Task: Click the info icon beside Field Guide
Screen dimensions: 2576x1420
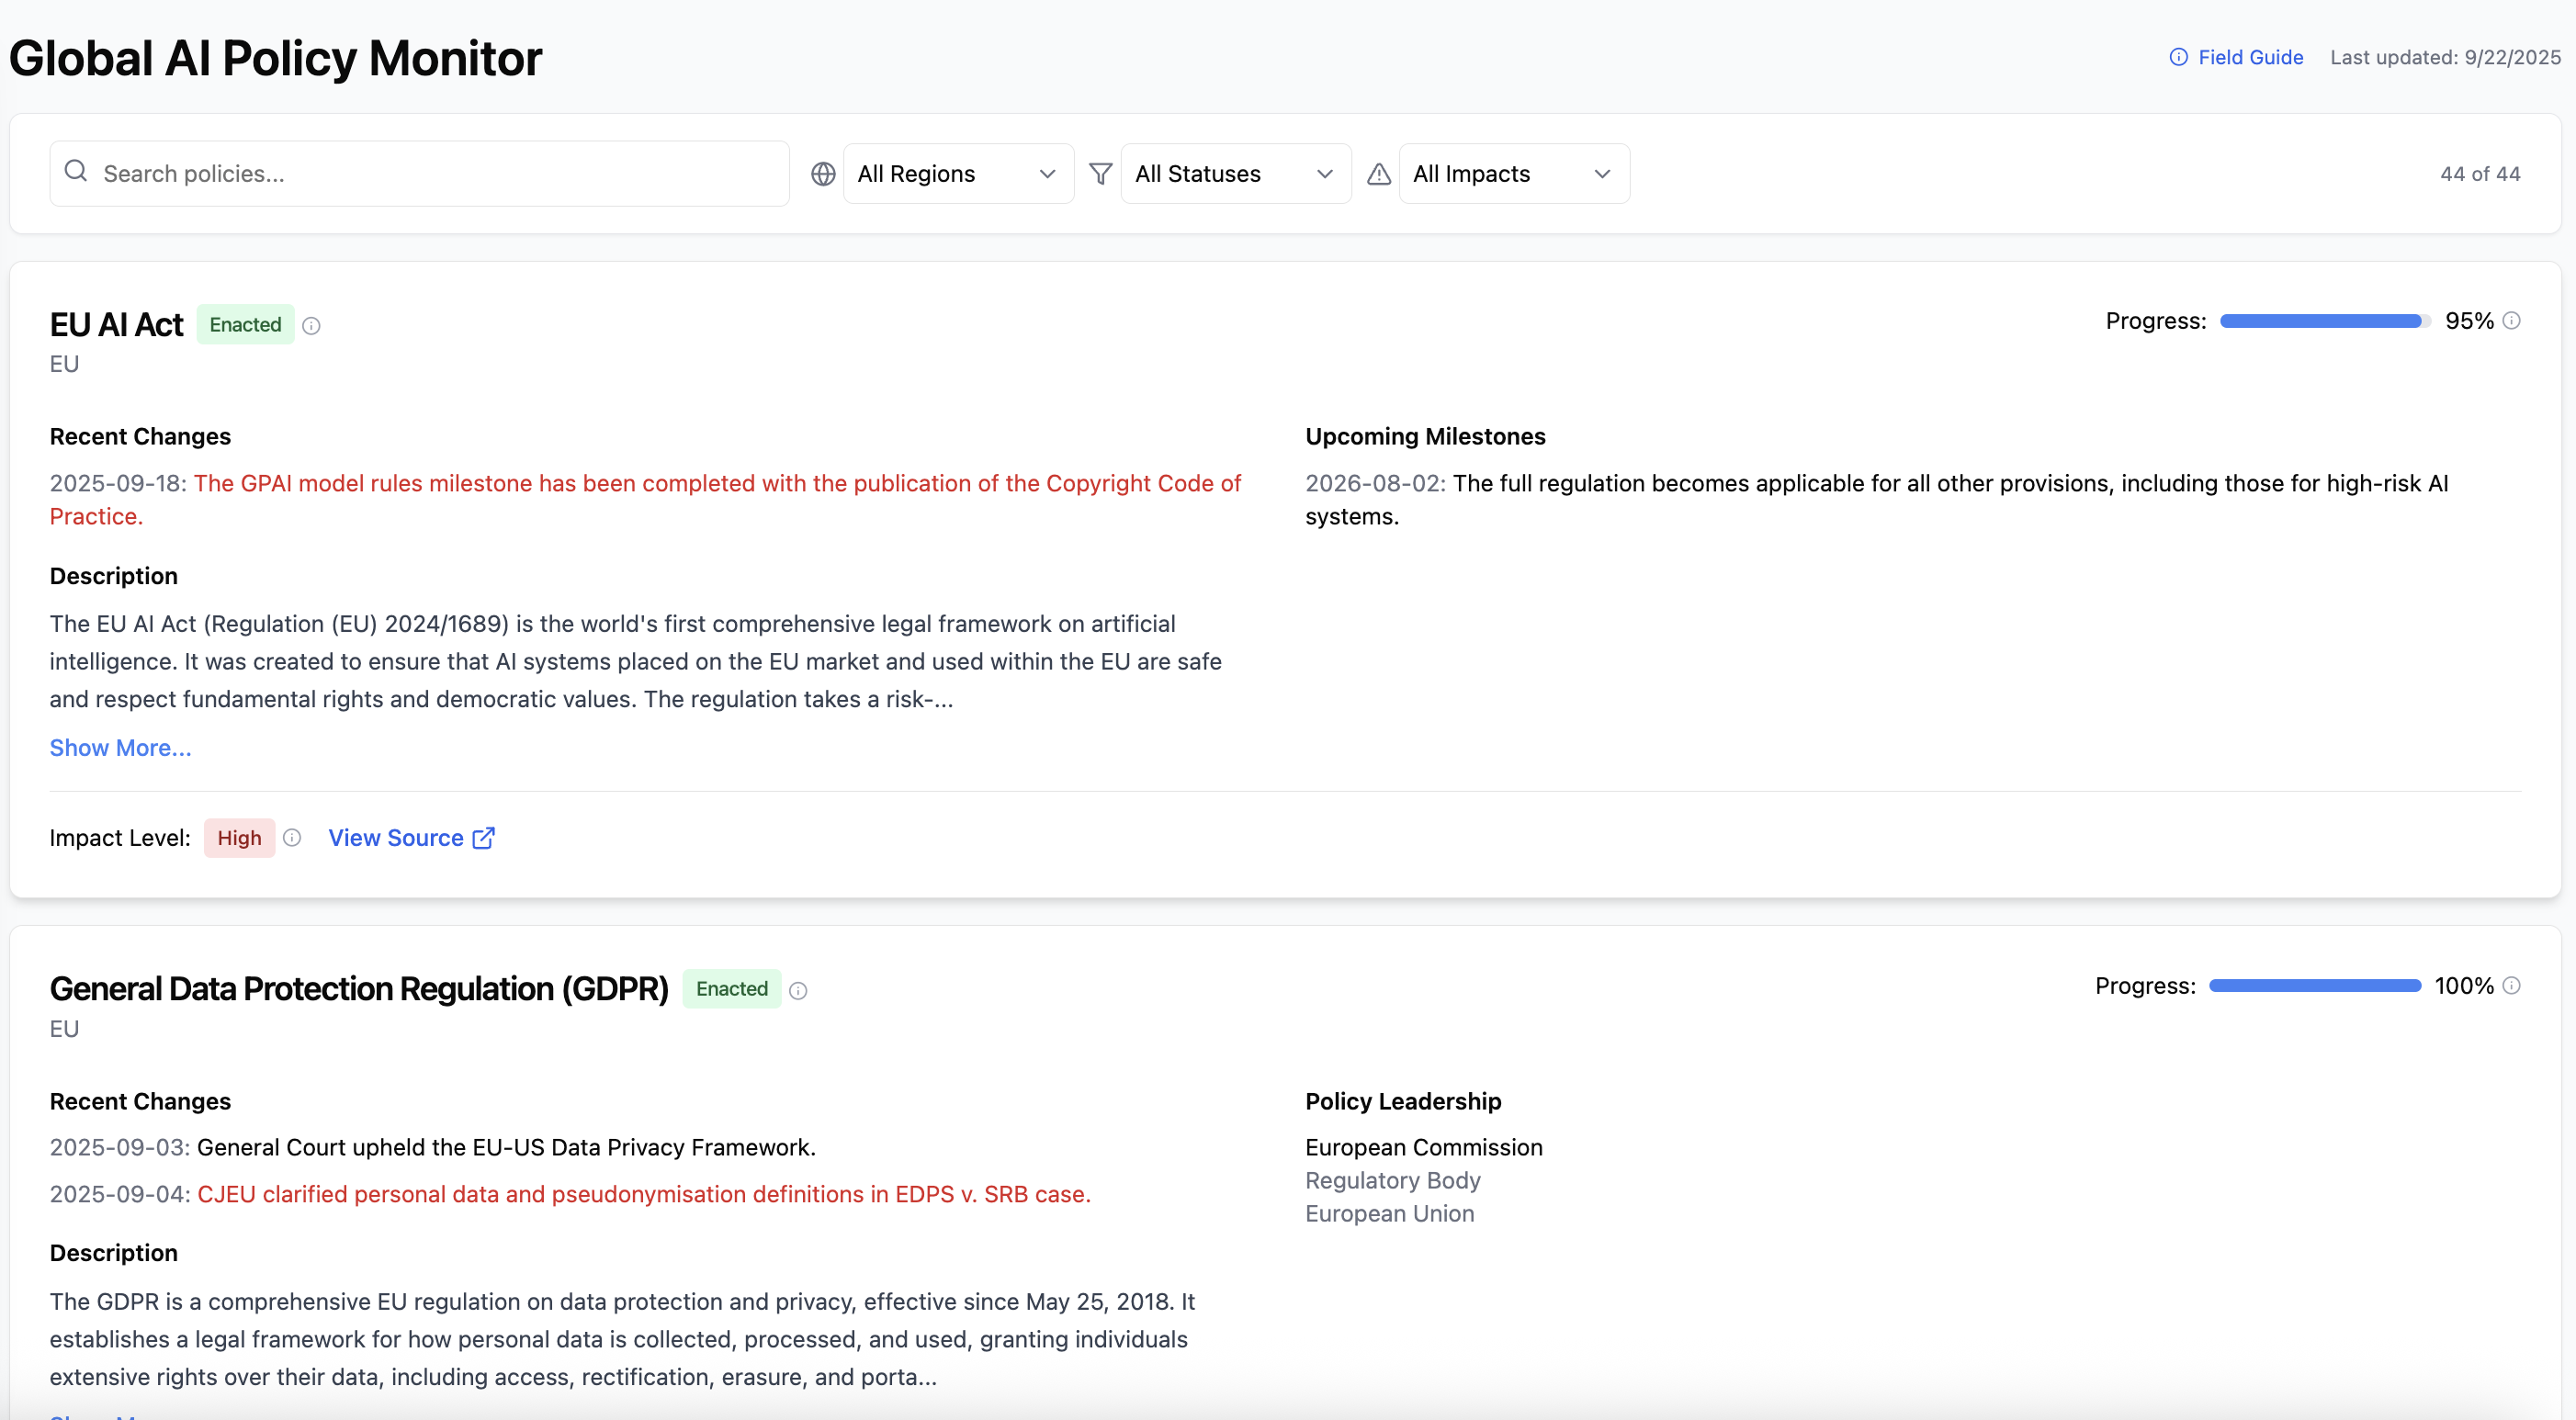Action: click(x=2179, y=57)
